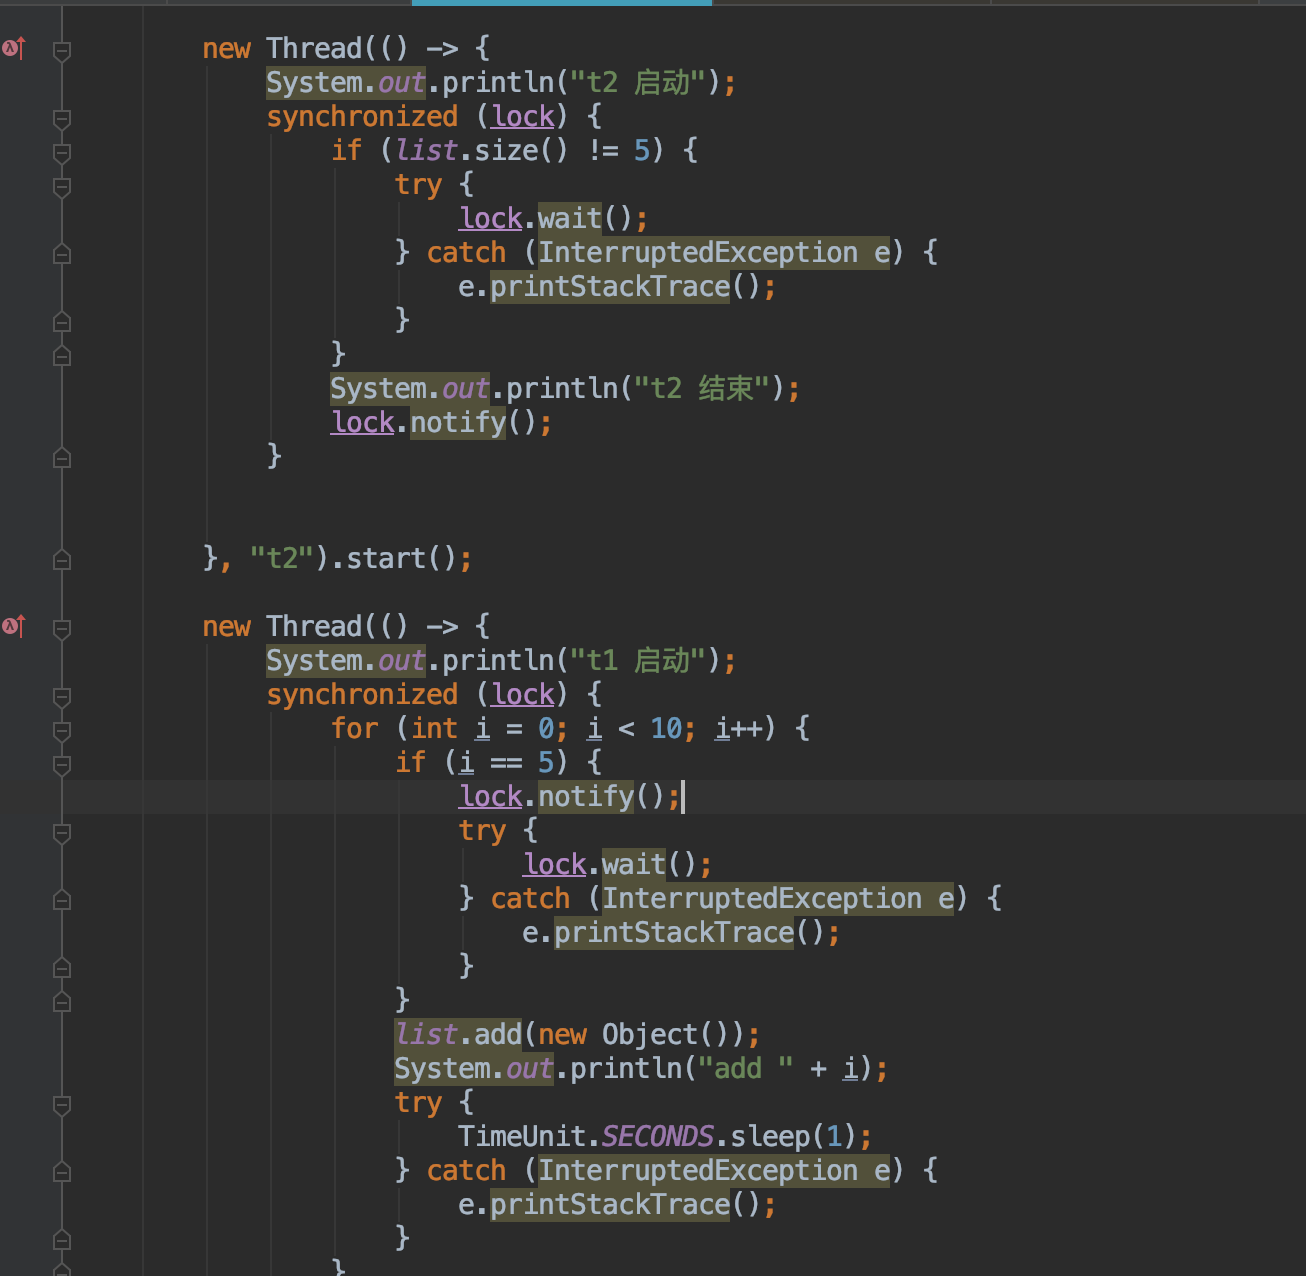The height and width of the screenshot is (1276, 1306).
Task: Fold the synchronized block inside t1 thread
Action: click(62, 696)
